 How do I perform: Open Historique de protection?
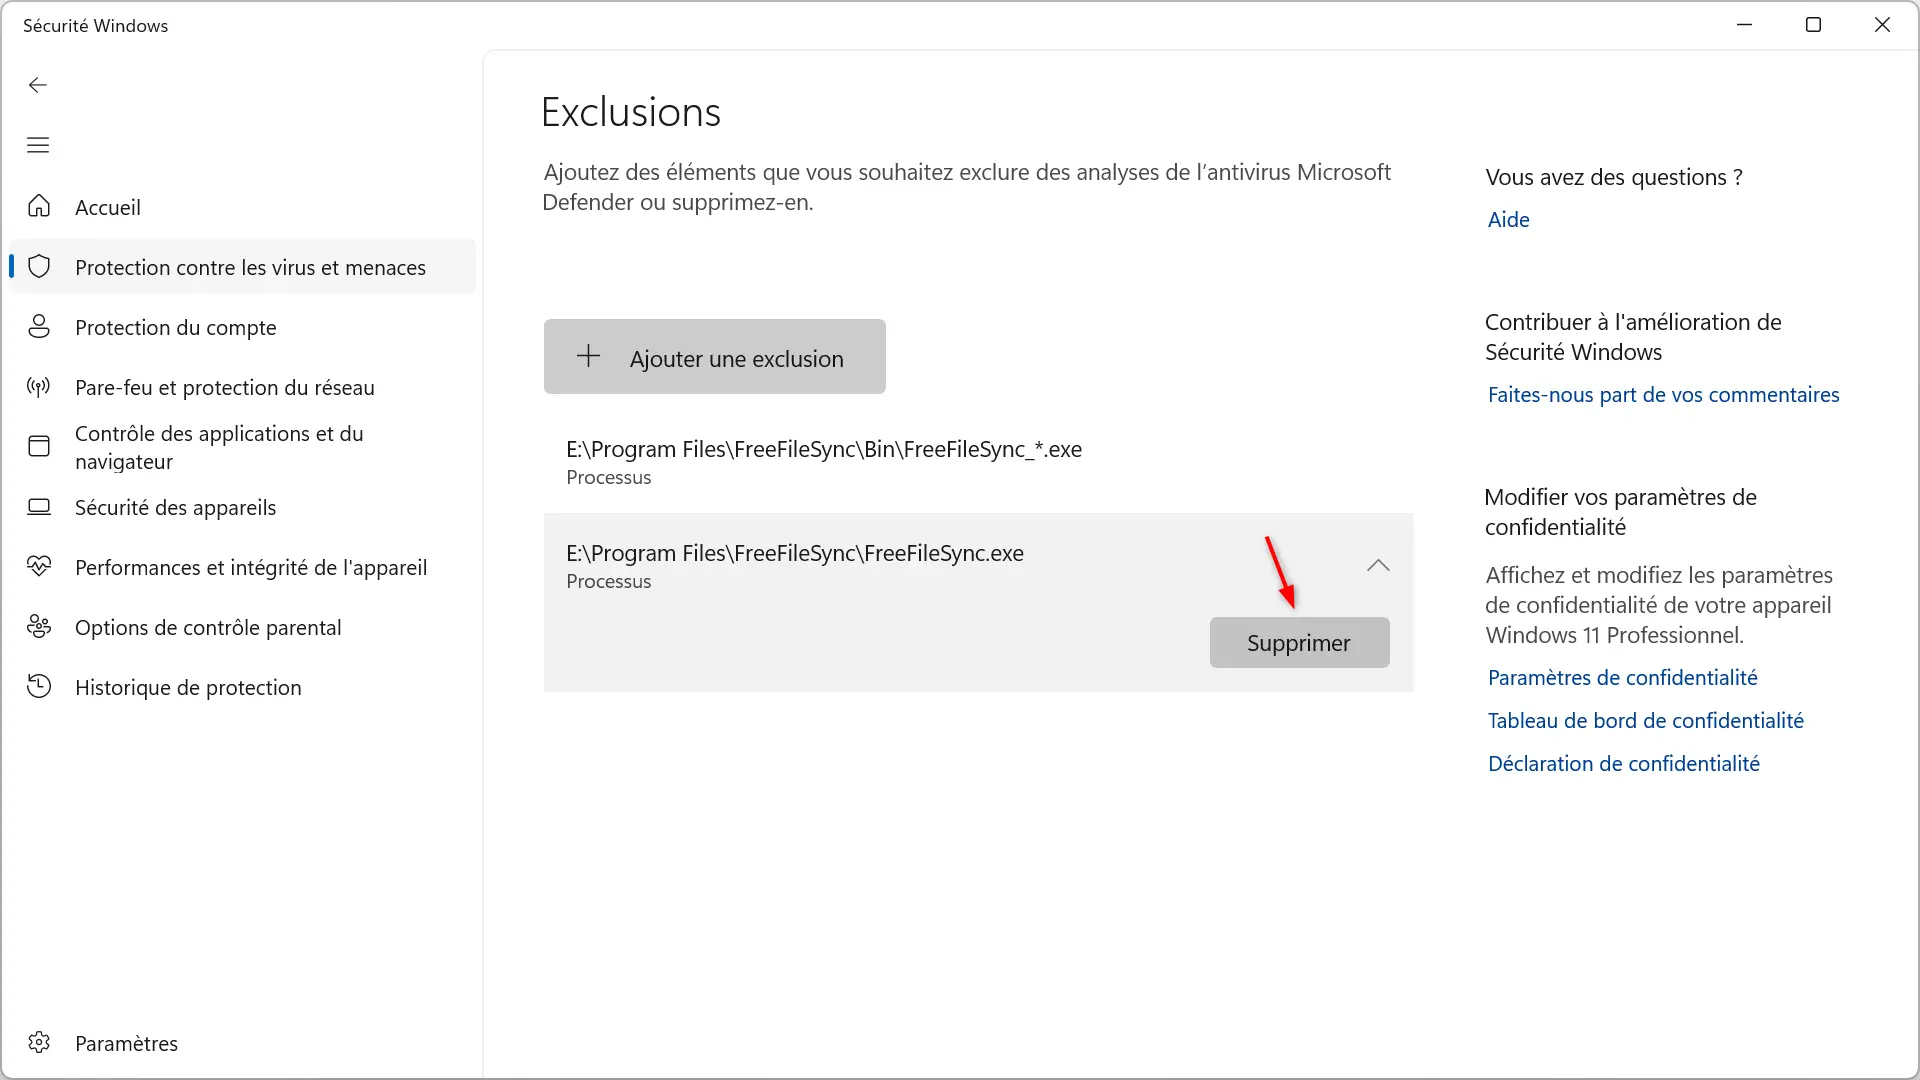[242, 687]
